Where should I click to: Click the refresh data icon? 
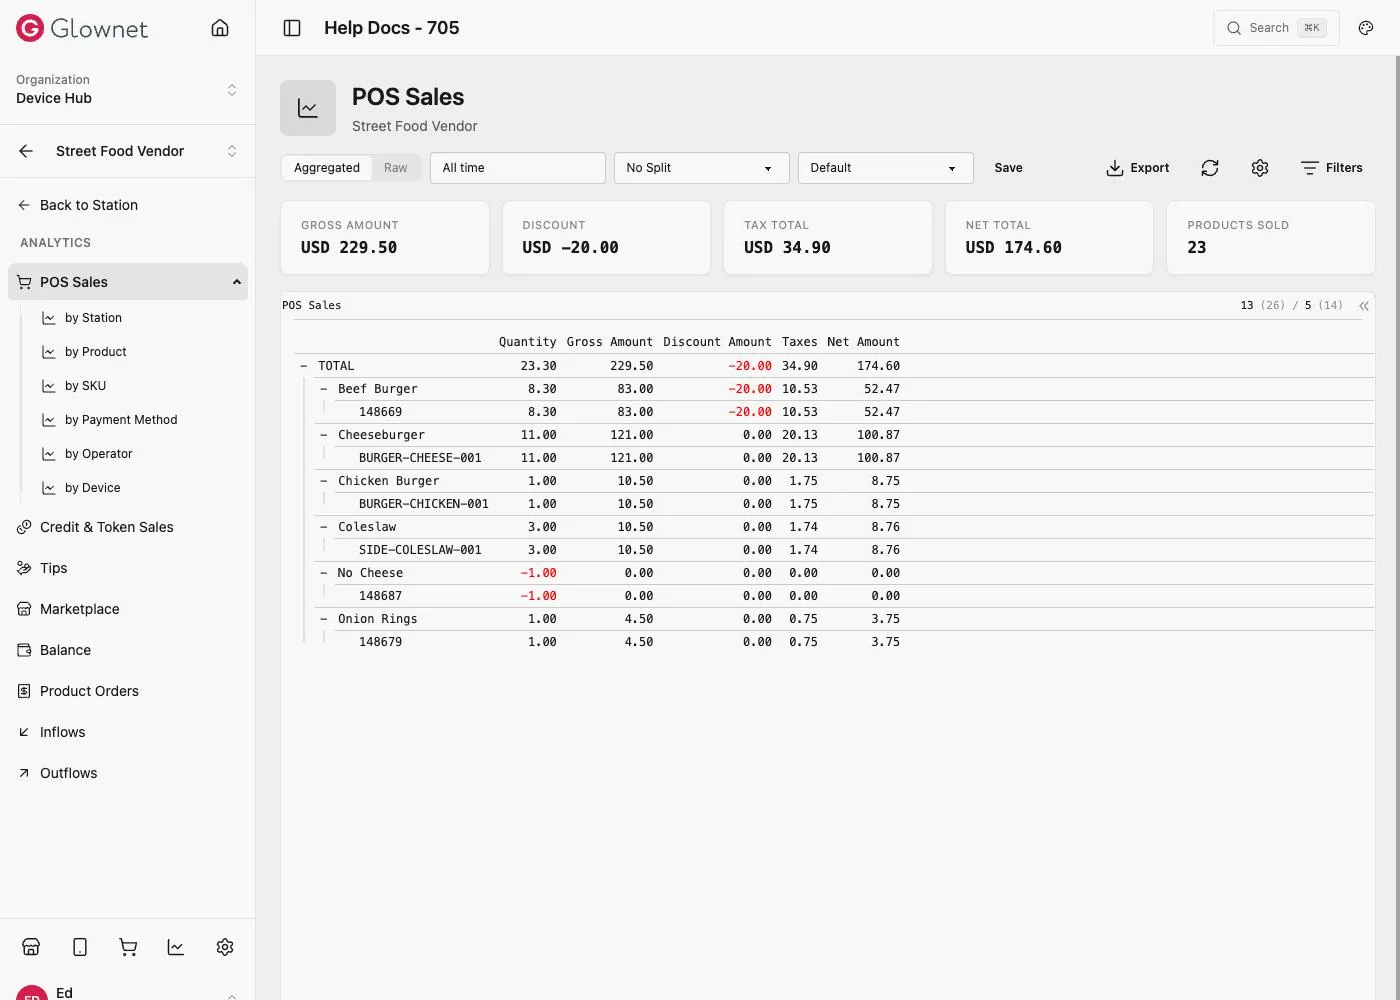click(1210, 168)
